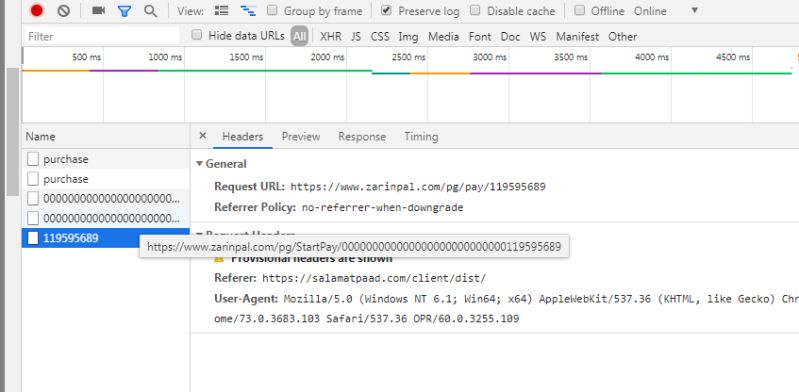
Task: Clear the network log
Action: pos(64,10)
